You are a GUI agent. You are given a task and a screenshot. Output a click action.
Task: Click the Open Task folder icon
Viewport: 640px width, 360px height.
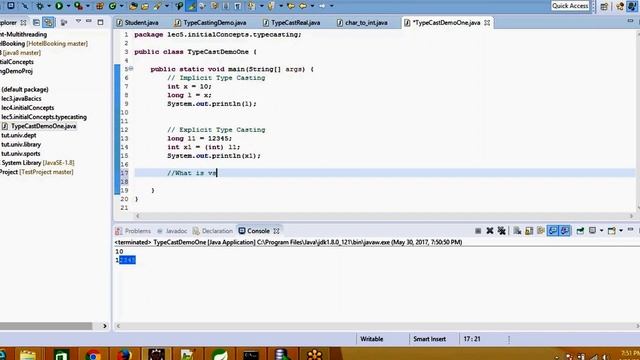(145, 6)
